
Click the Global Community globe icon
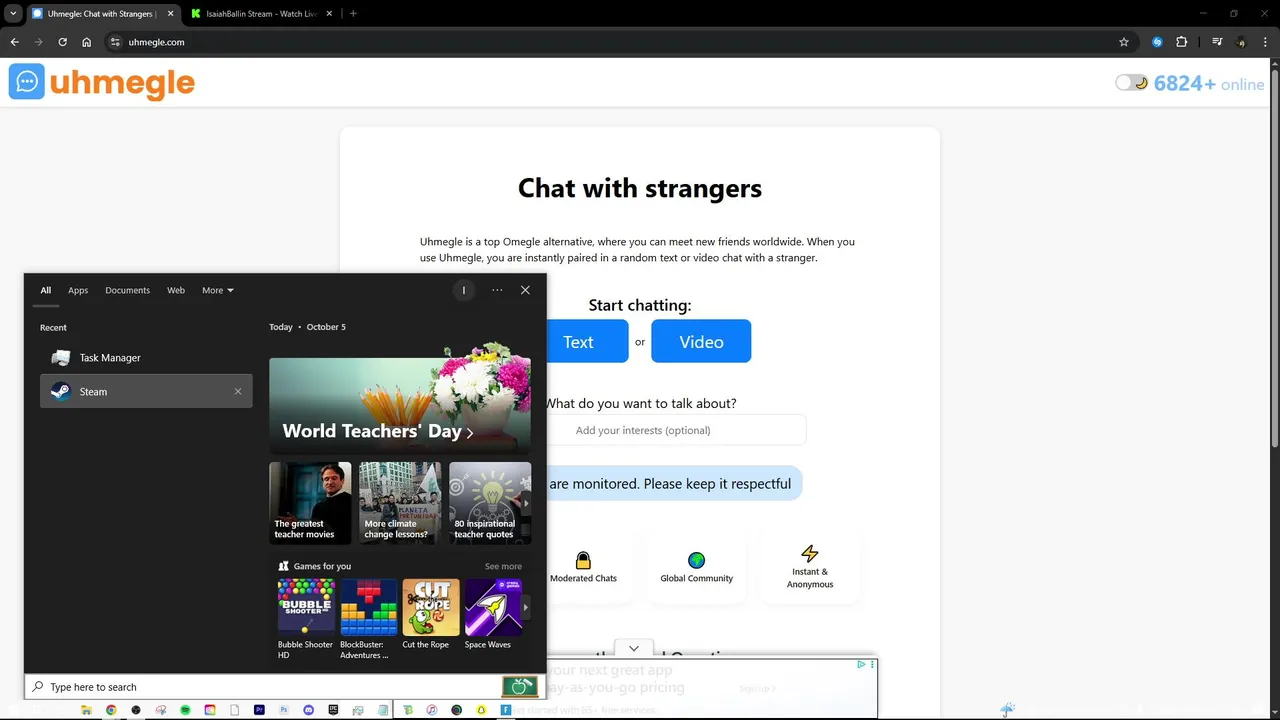pos(696,560)
